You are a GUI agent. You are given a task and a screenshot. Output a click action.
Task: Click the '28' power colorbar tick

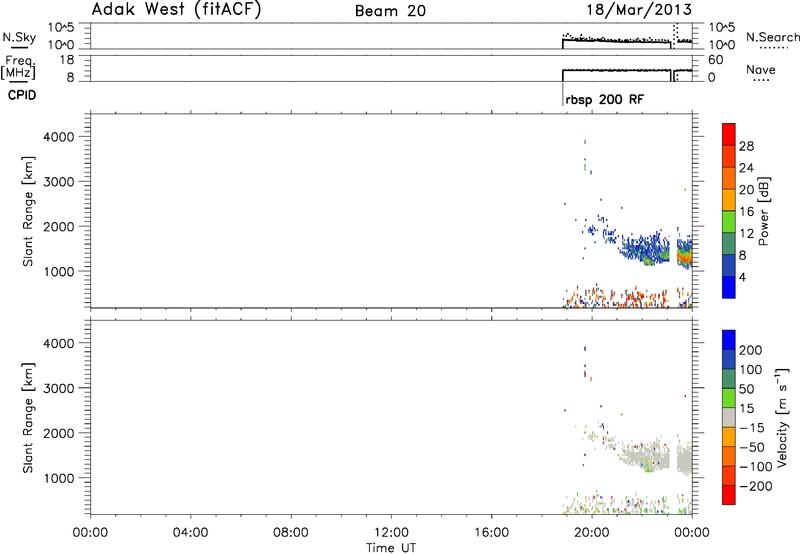point(746,146)
